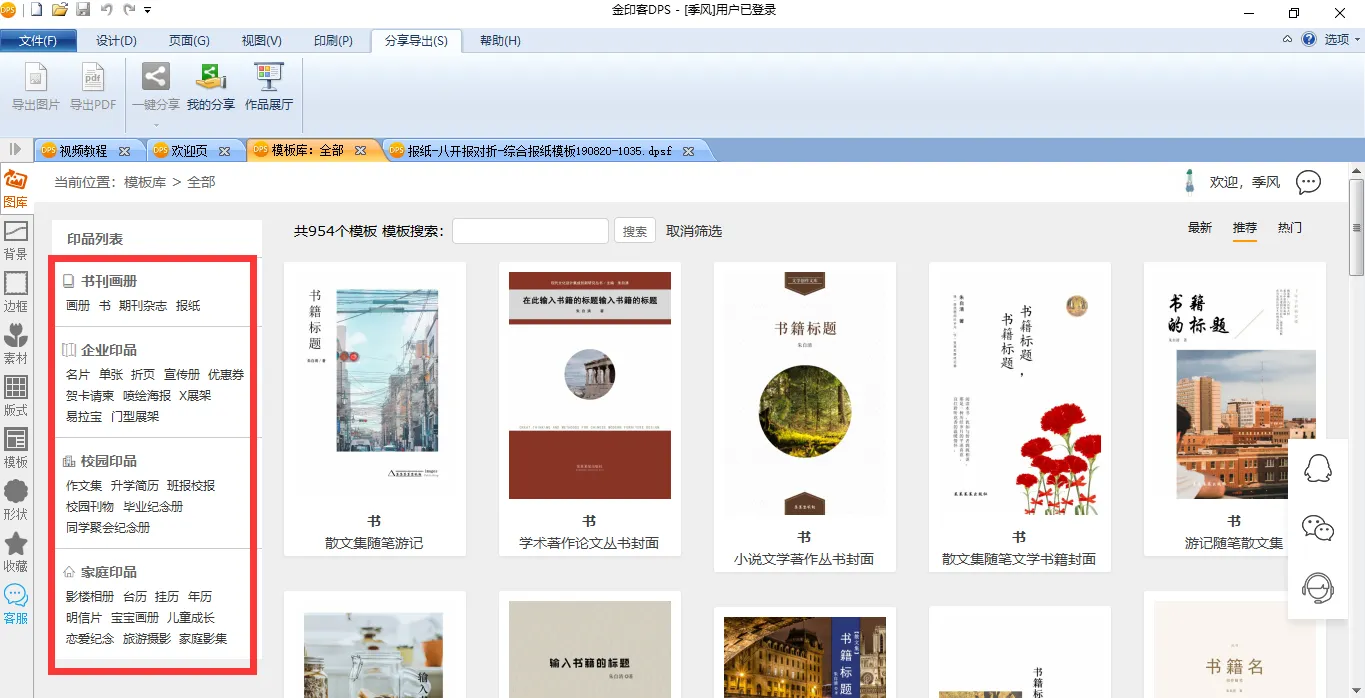Viewport: 1365px width, 698px height.
Task: Sort templates by Newest (最新)
Action: coord(1200,228)
